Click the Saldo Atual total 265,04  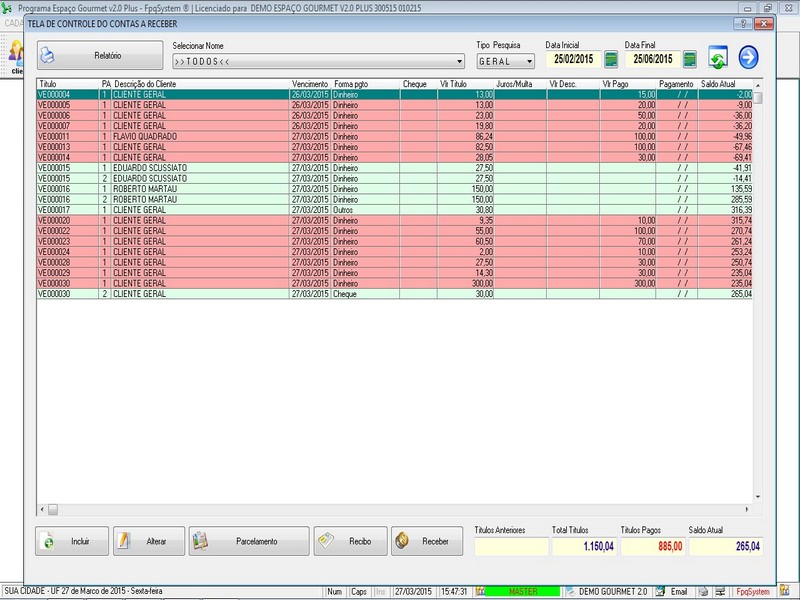click(726, 546)
